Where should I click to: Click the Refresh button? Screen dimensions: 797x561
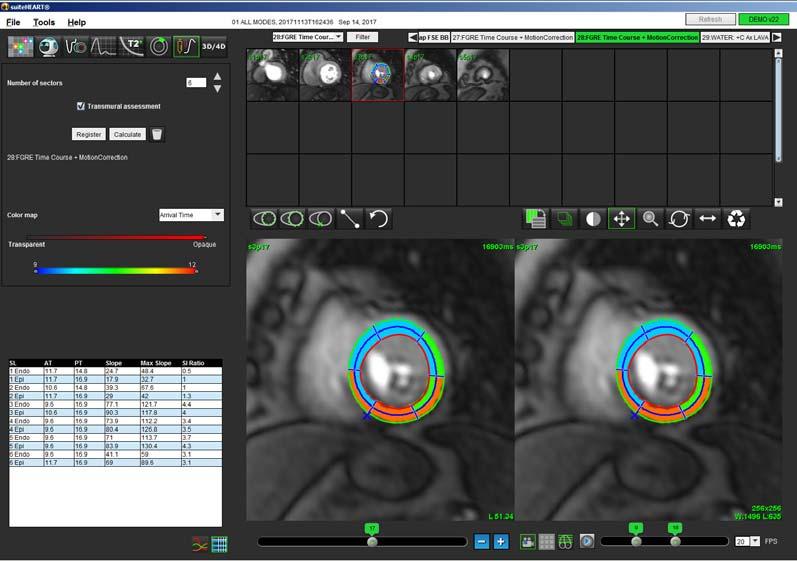pyautogui.click(x=710, y=19)
